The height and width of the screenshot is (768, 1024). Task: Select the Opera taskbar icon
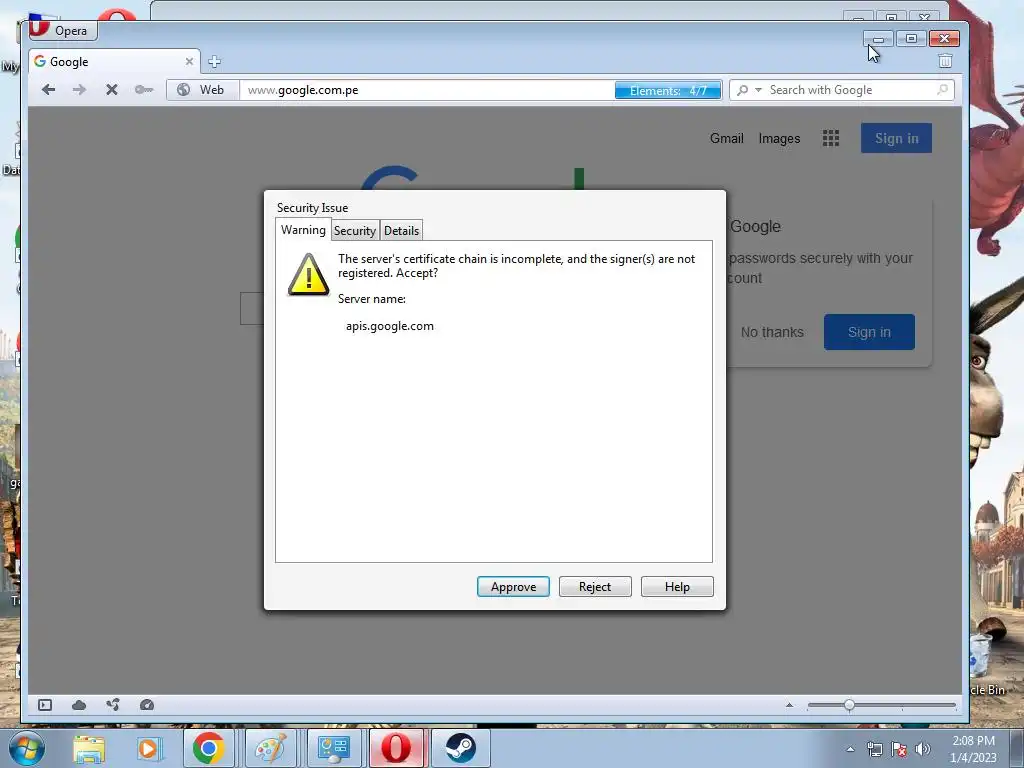pyautogui.click(x=396, y=748)
